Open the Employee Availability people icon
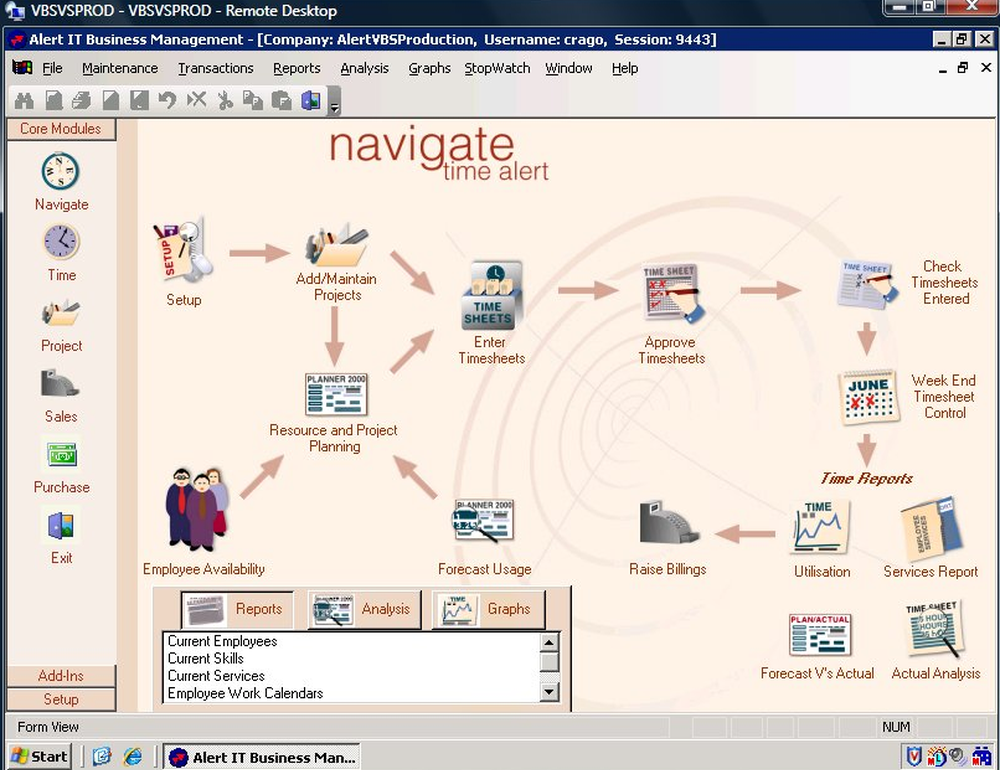 pyautogui.click(x=198, y=509)
